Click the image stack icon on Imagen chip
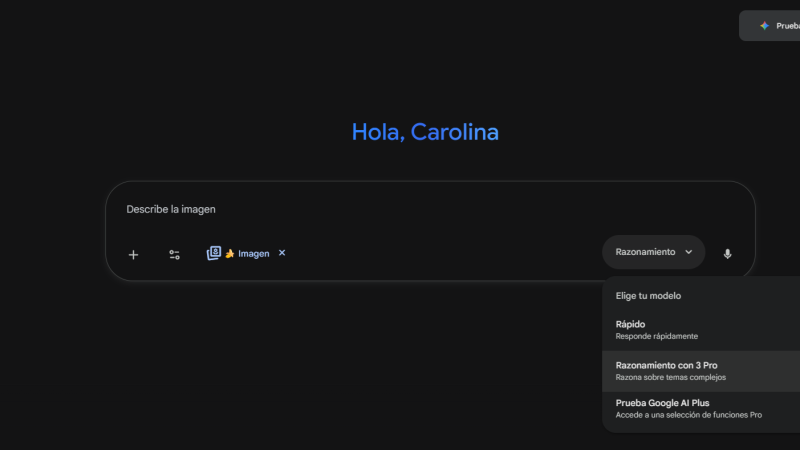Viewport: 800px width, 450px height. tap(213, 253)
